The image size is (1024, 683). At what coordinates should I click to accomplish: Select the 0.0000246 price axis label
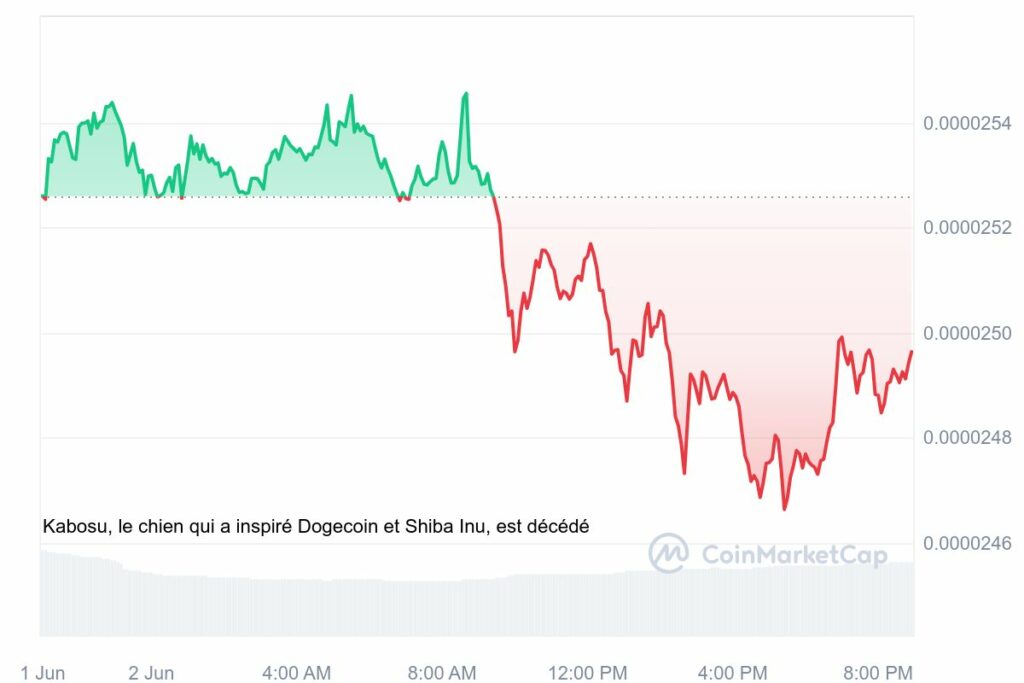pos(966,543)
